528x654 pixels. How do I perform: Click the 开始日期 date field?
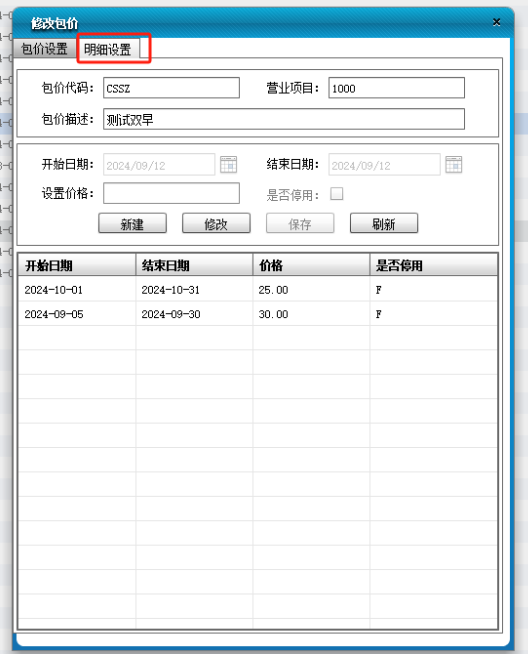(159, 165)
